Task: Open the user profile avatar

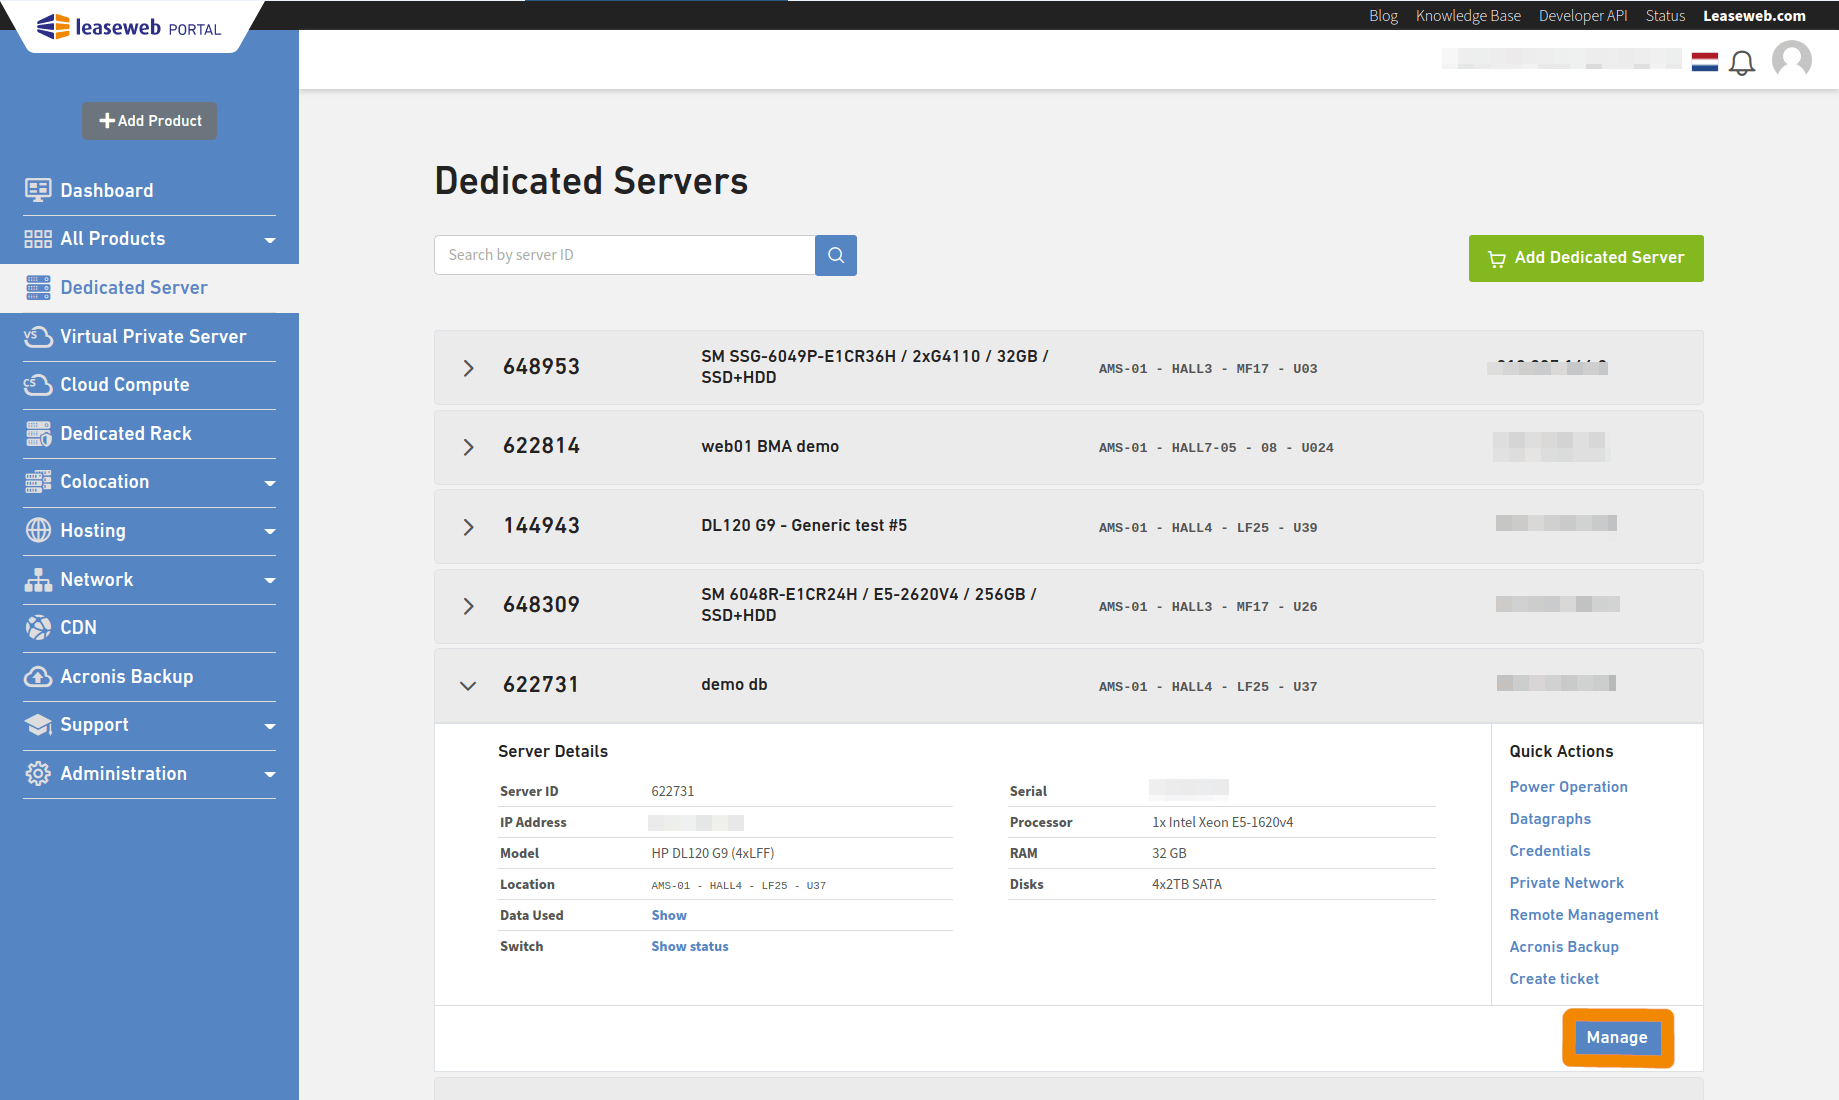Action: (x=1791, y=60)
